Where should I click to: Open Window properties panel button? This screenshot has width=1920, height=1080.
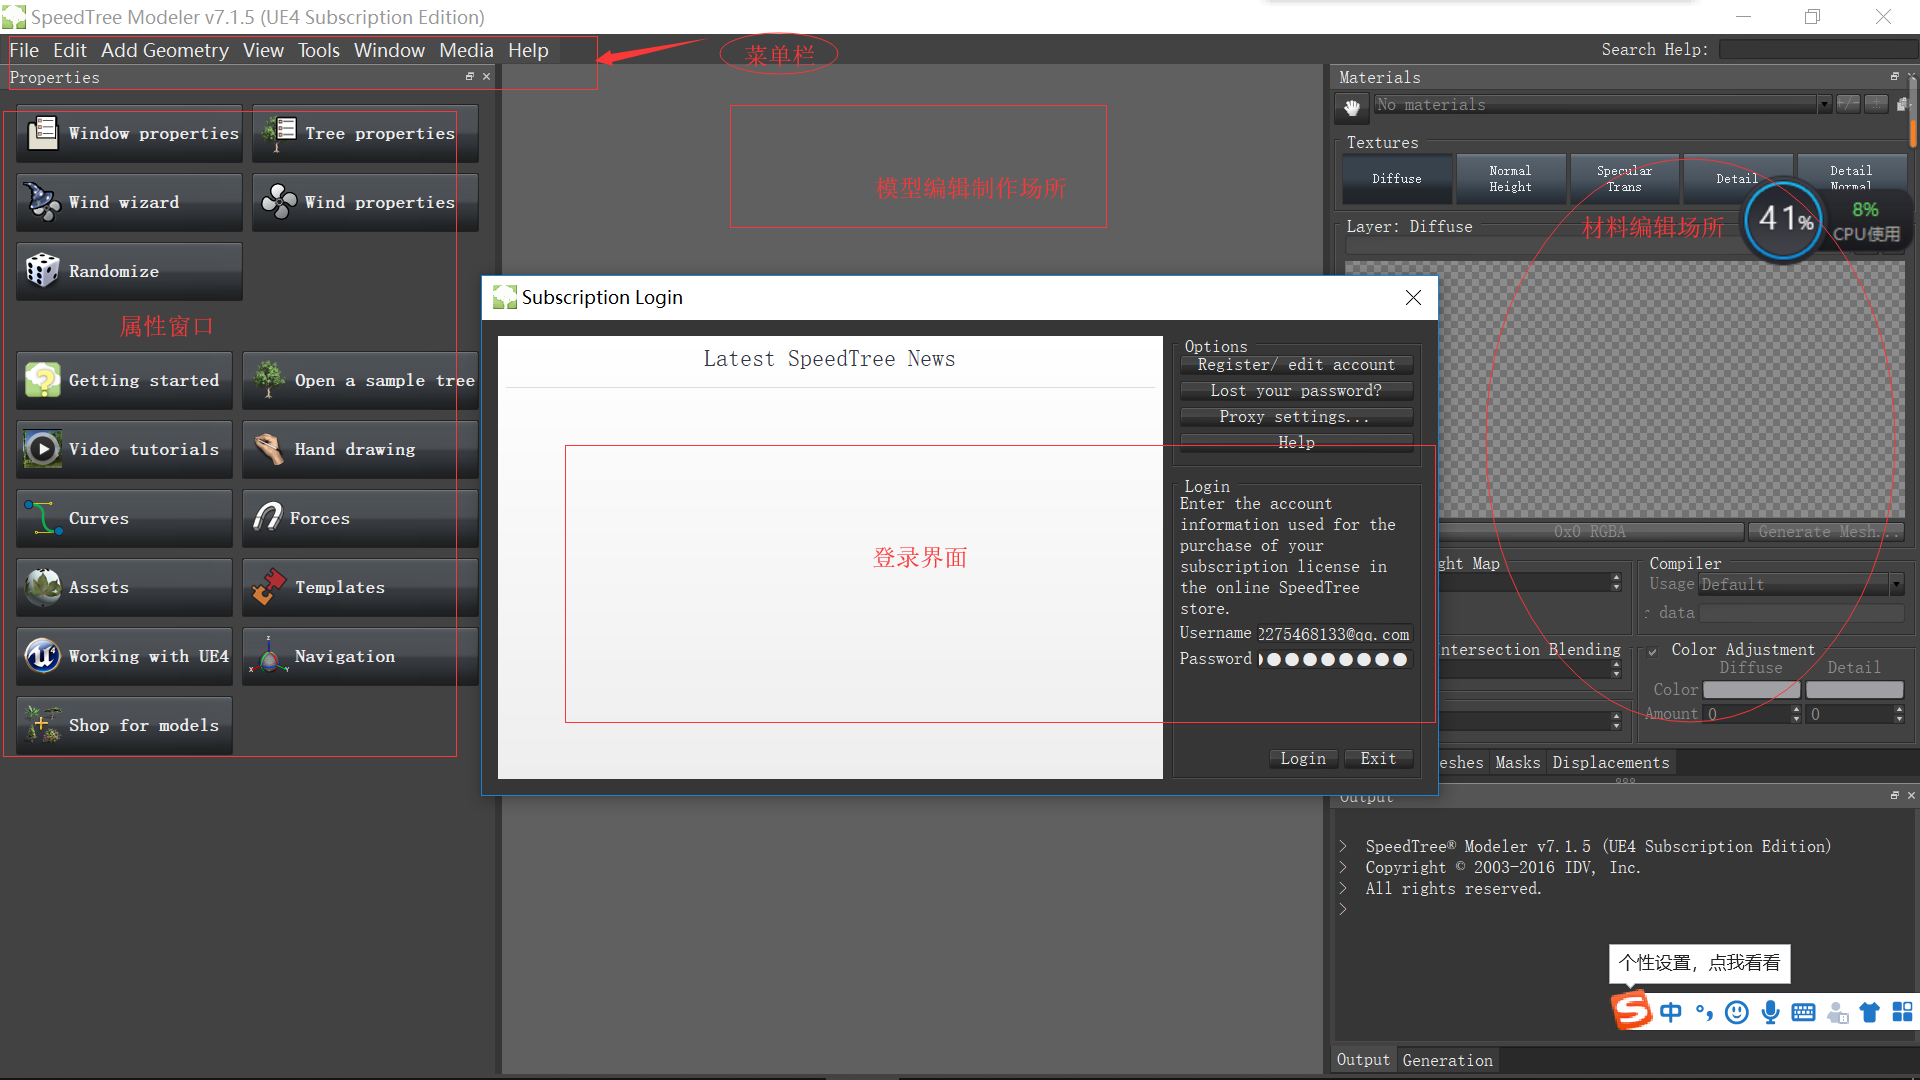[x=129, y=133]
